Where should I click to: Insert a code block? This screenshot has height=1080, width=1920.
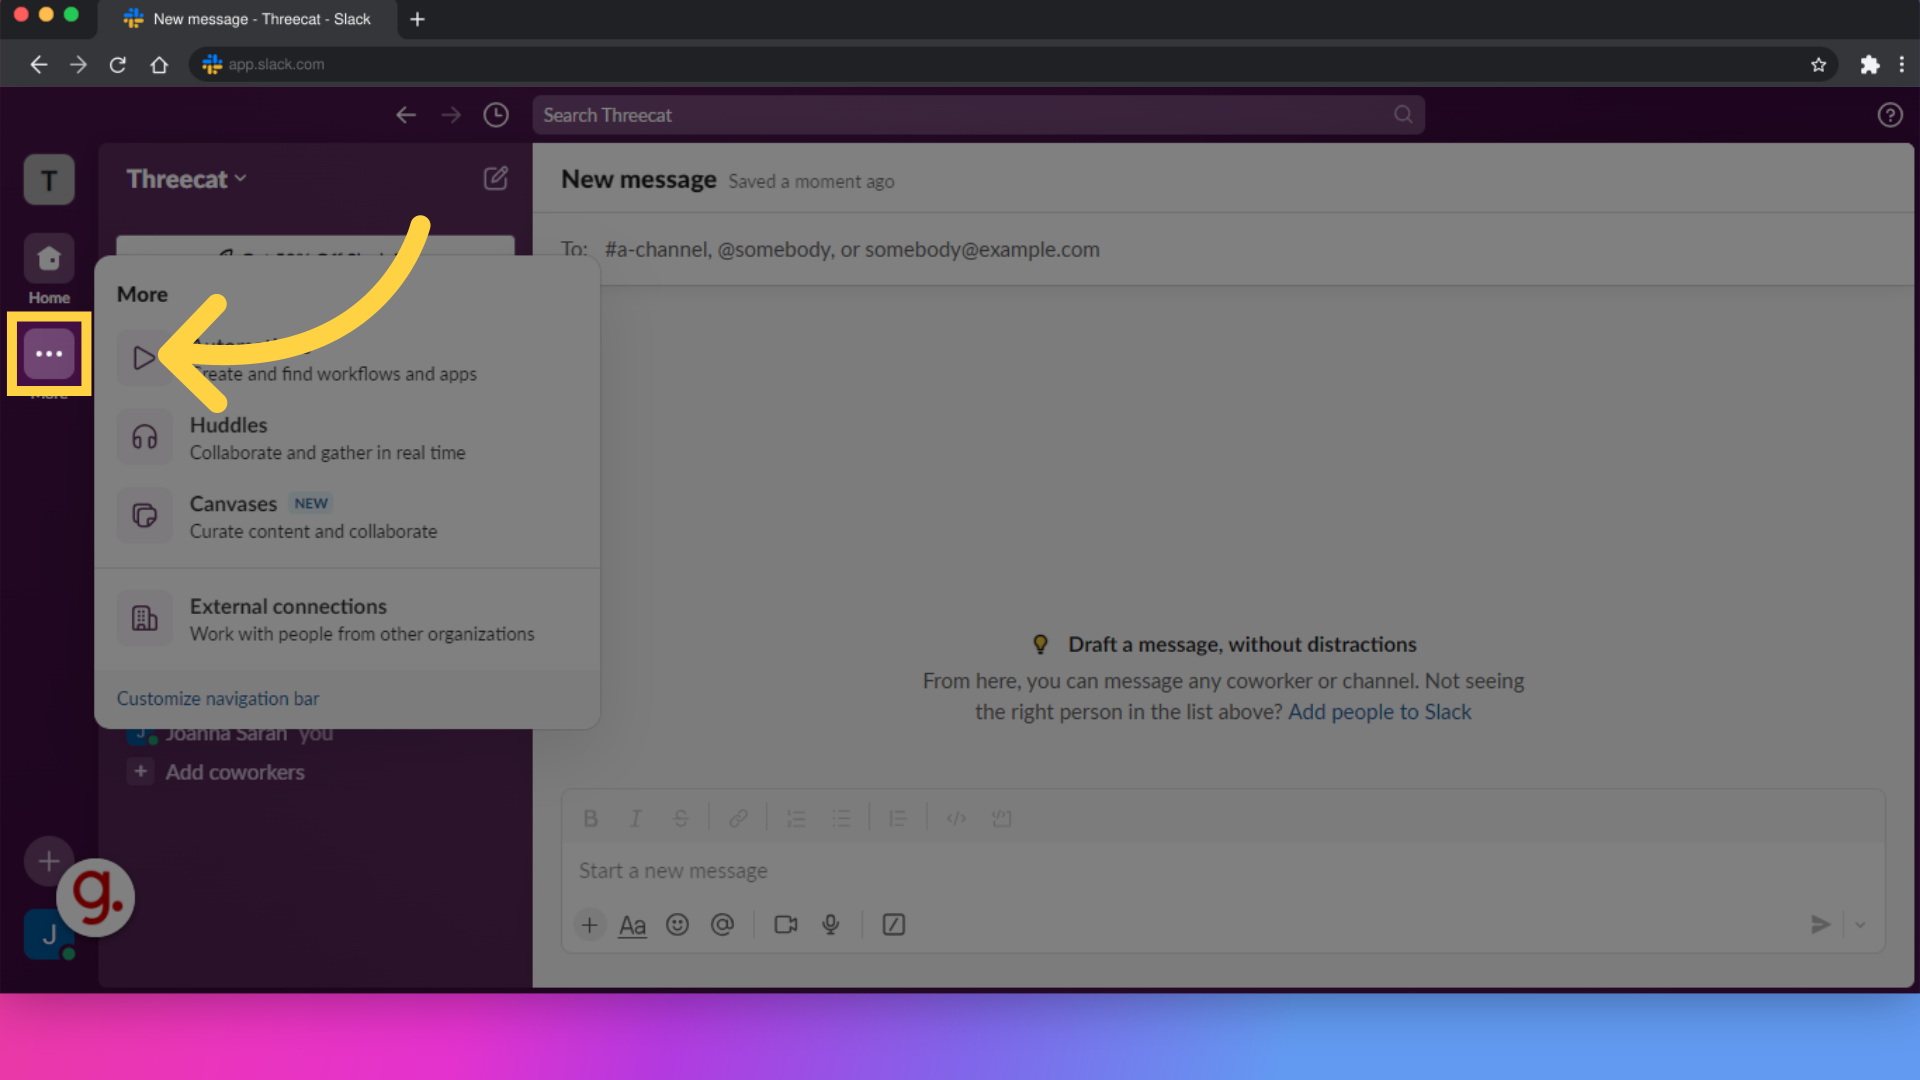[x=1001, y=819]
